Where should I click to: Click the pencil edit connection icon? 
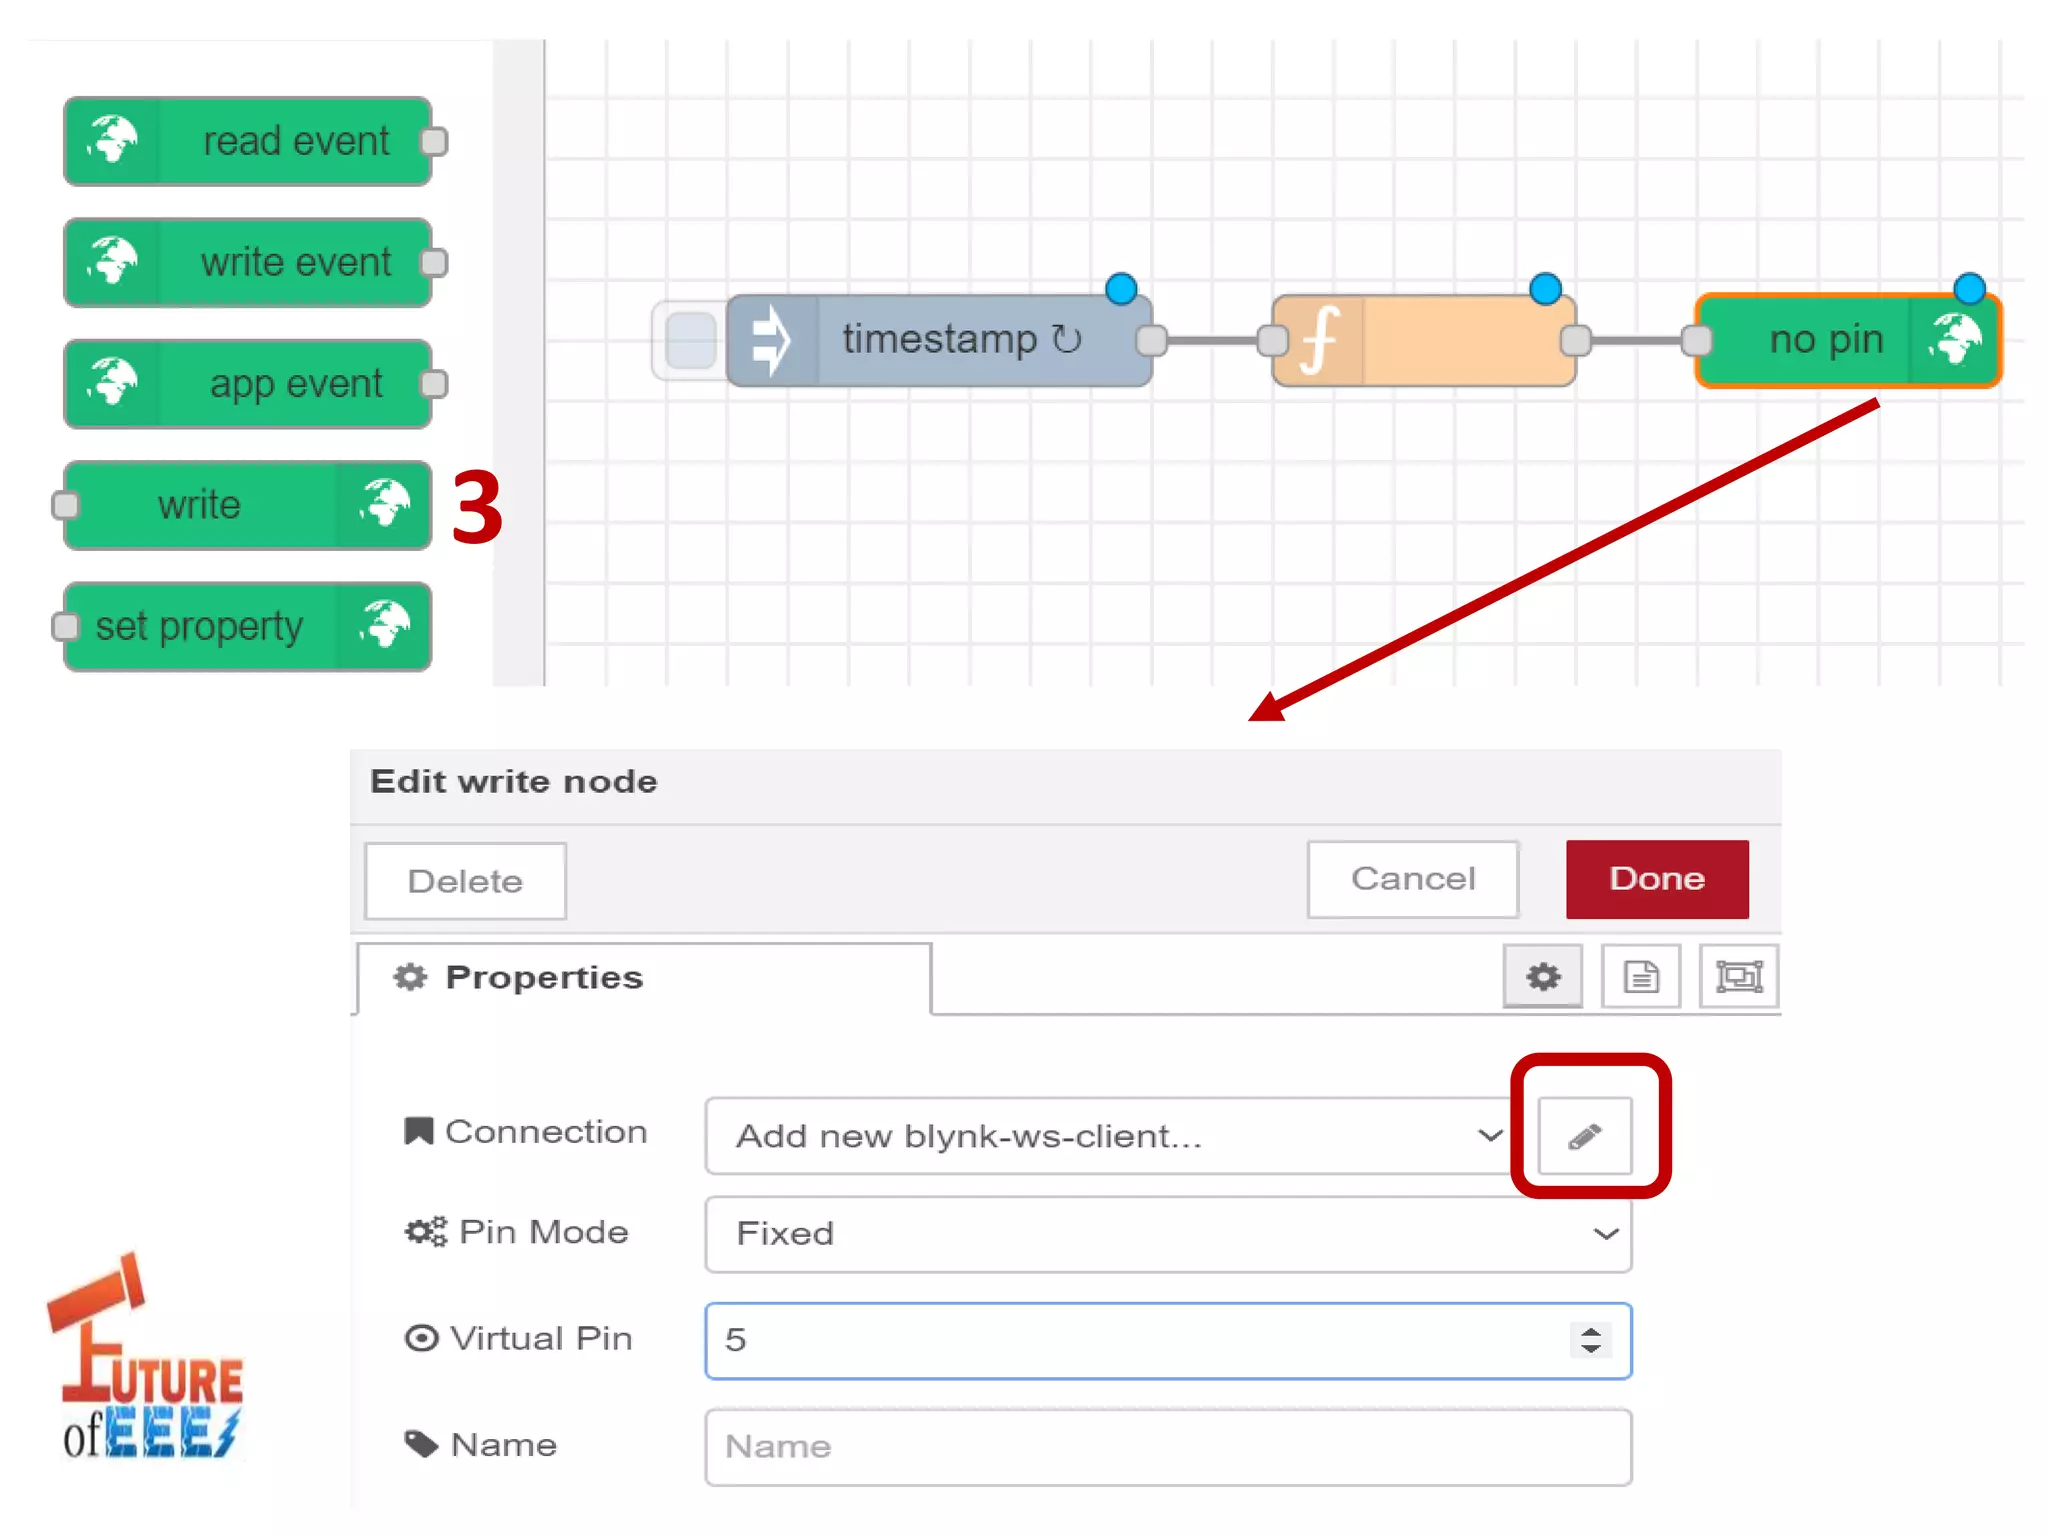[x=1584, y=1135]
